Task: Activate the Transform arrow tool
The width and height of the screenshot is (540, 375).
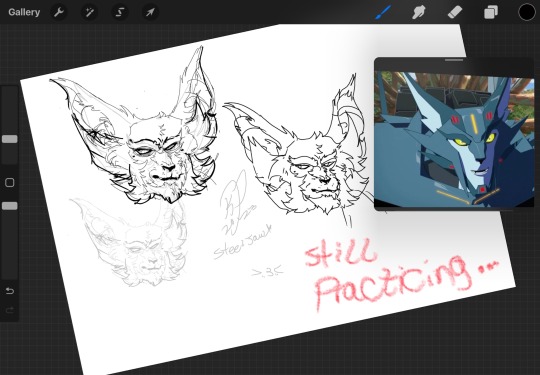Action: point(150,13)
